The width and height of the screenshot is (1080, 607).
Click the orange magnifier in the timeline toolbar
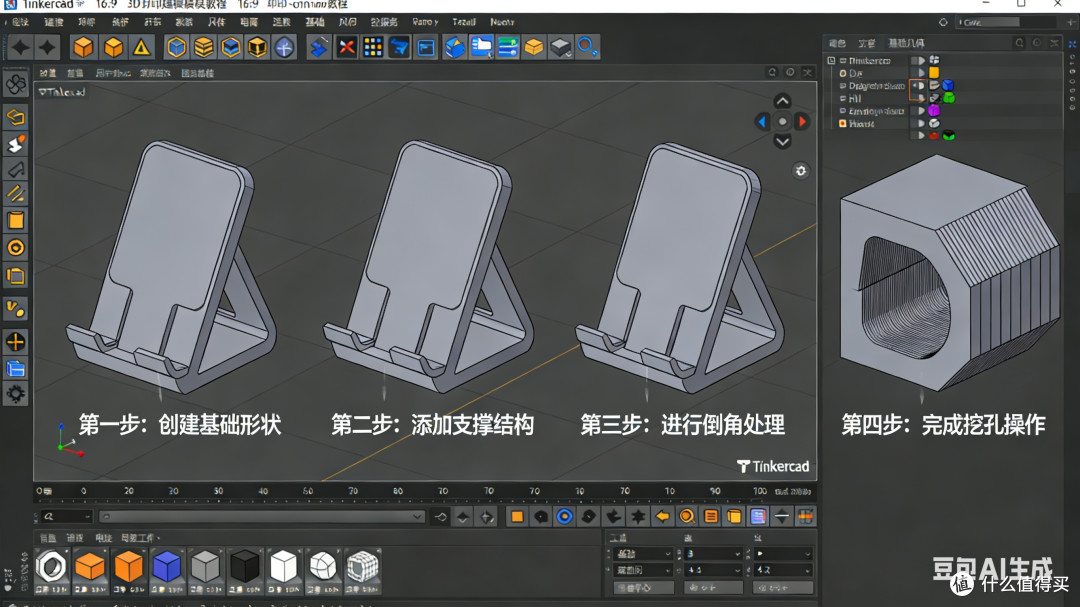(687, 516)
